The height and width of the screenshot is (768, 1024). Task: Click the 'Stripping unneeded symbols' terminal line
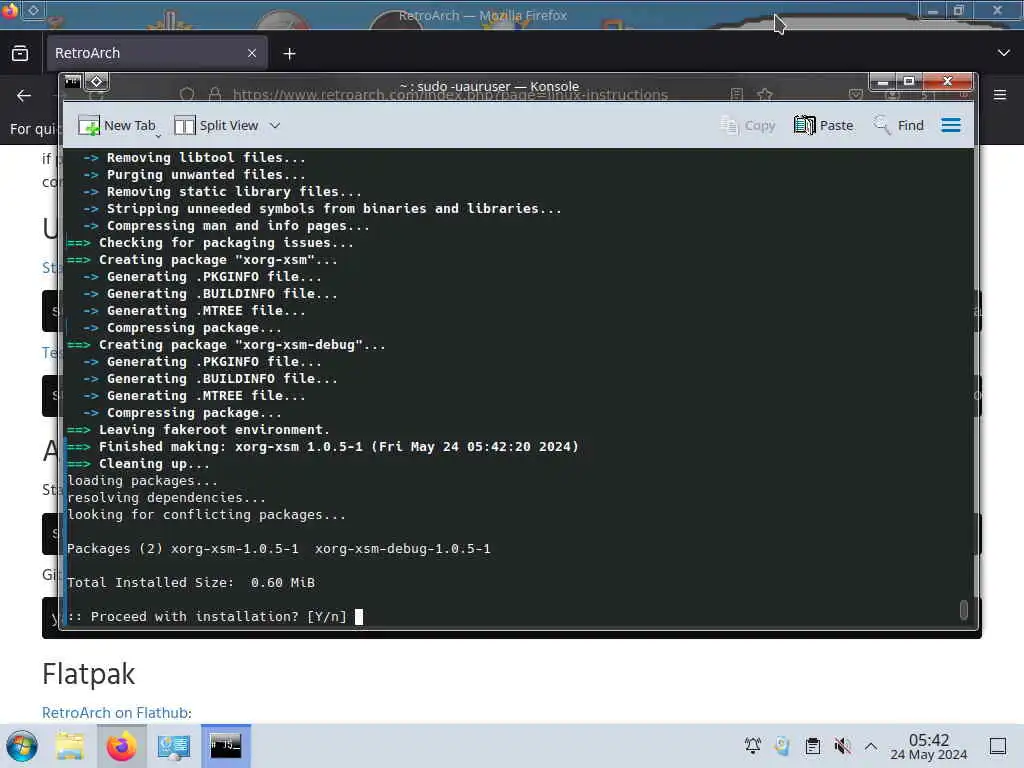tap(322, 209)
